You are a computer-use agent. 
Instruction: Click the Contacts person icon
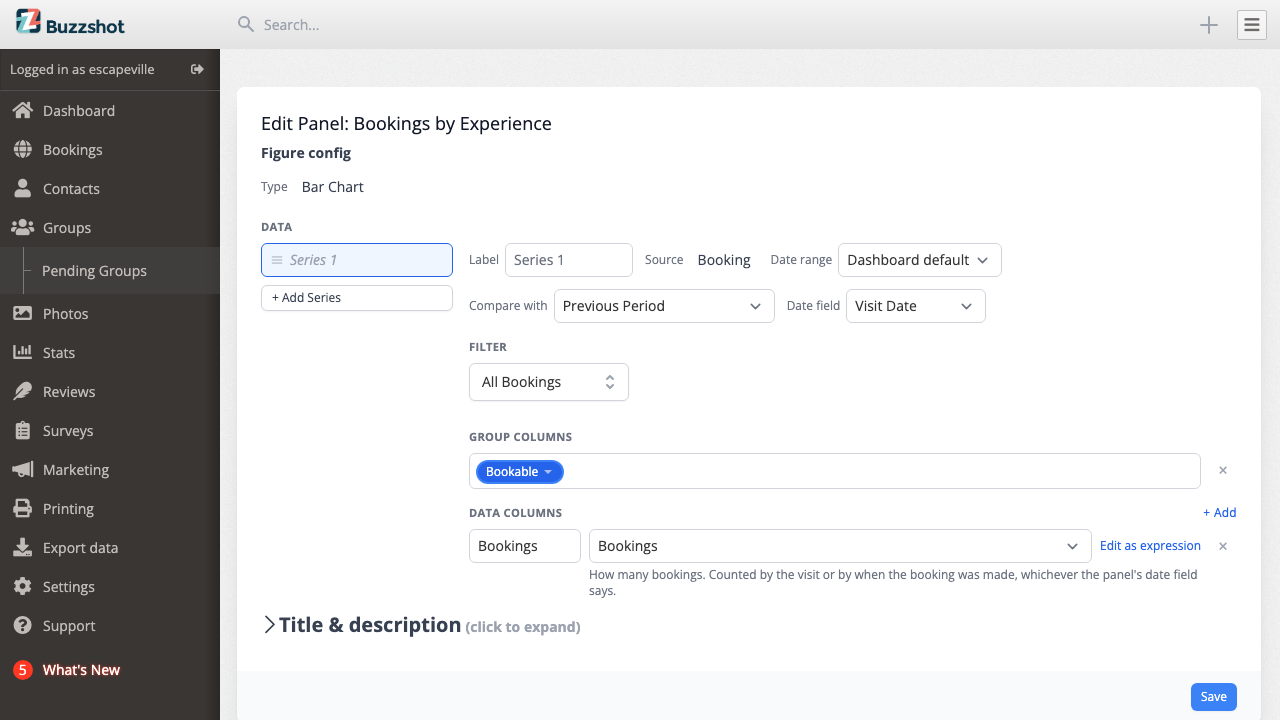tap(22, 188)
